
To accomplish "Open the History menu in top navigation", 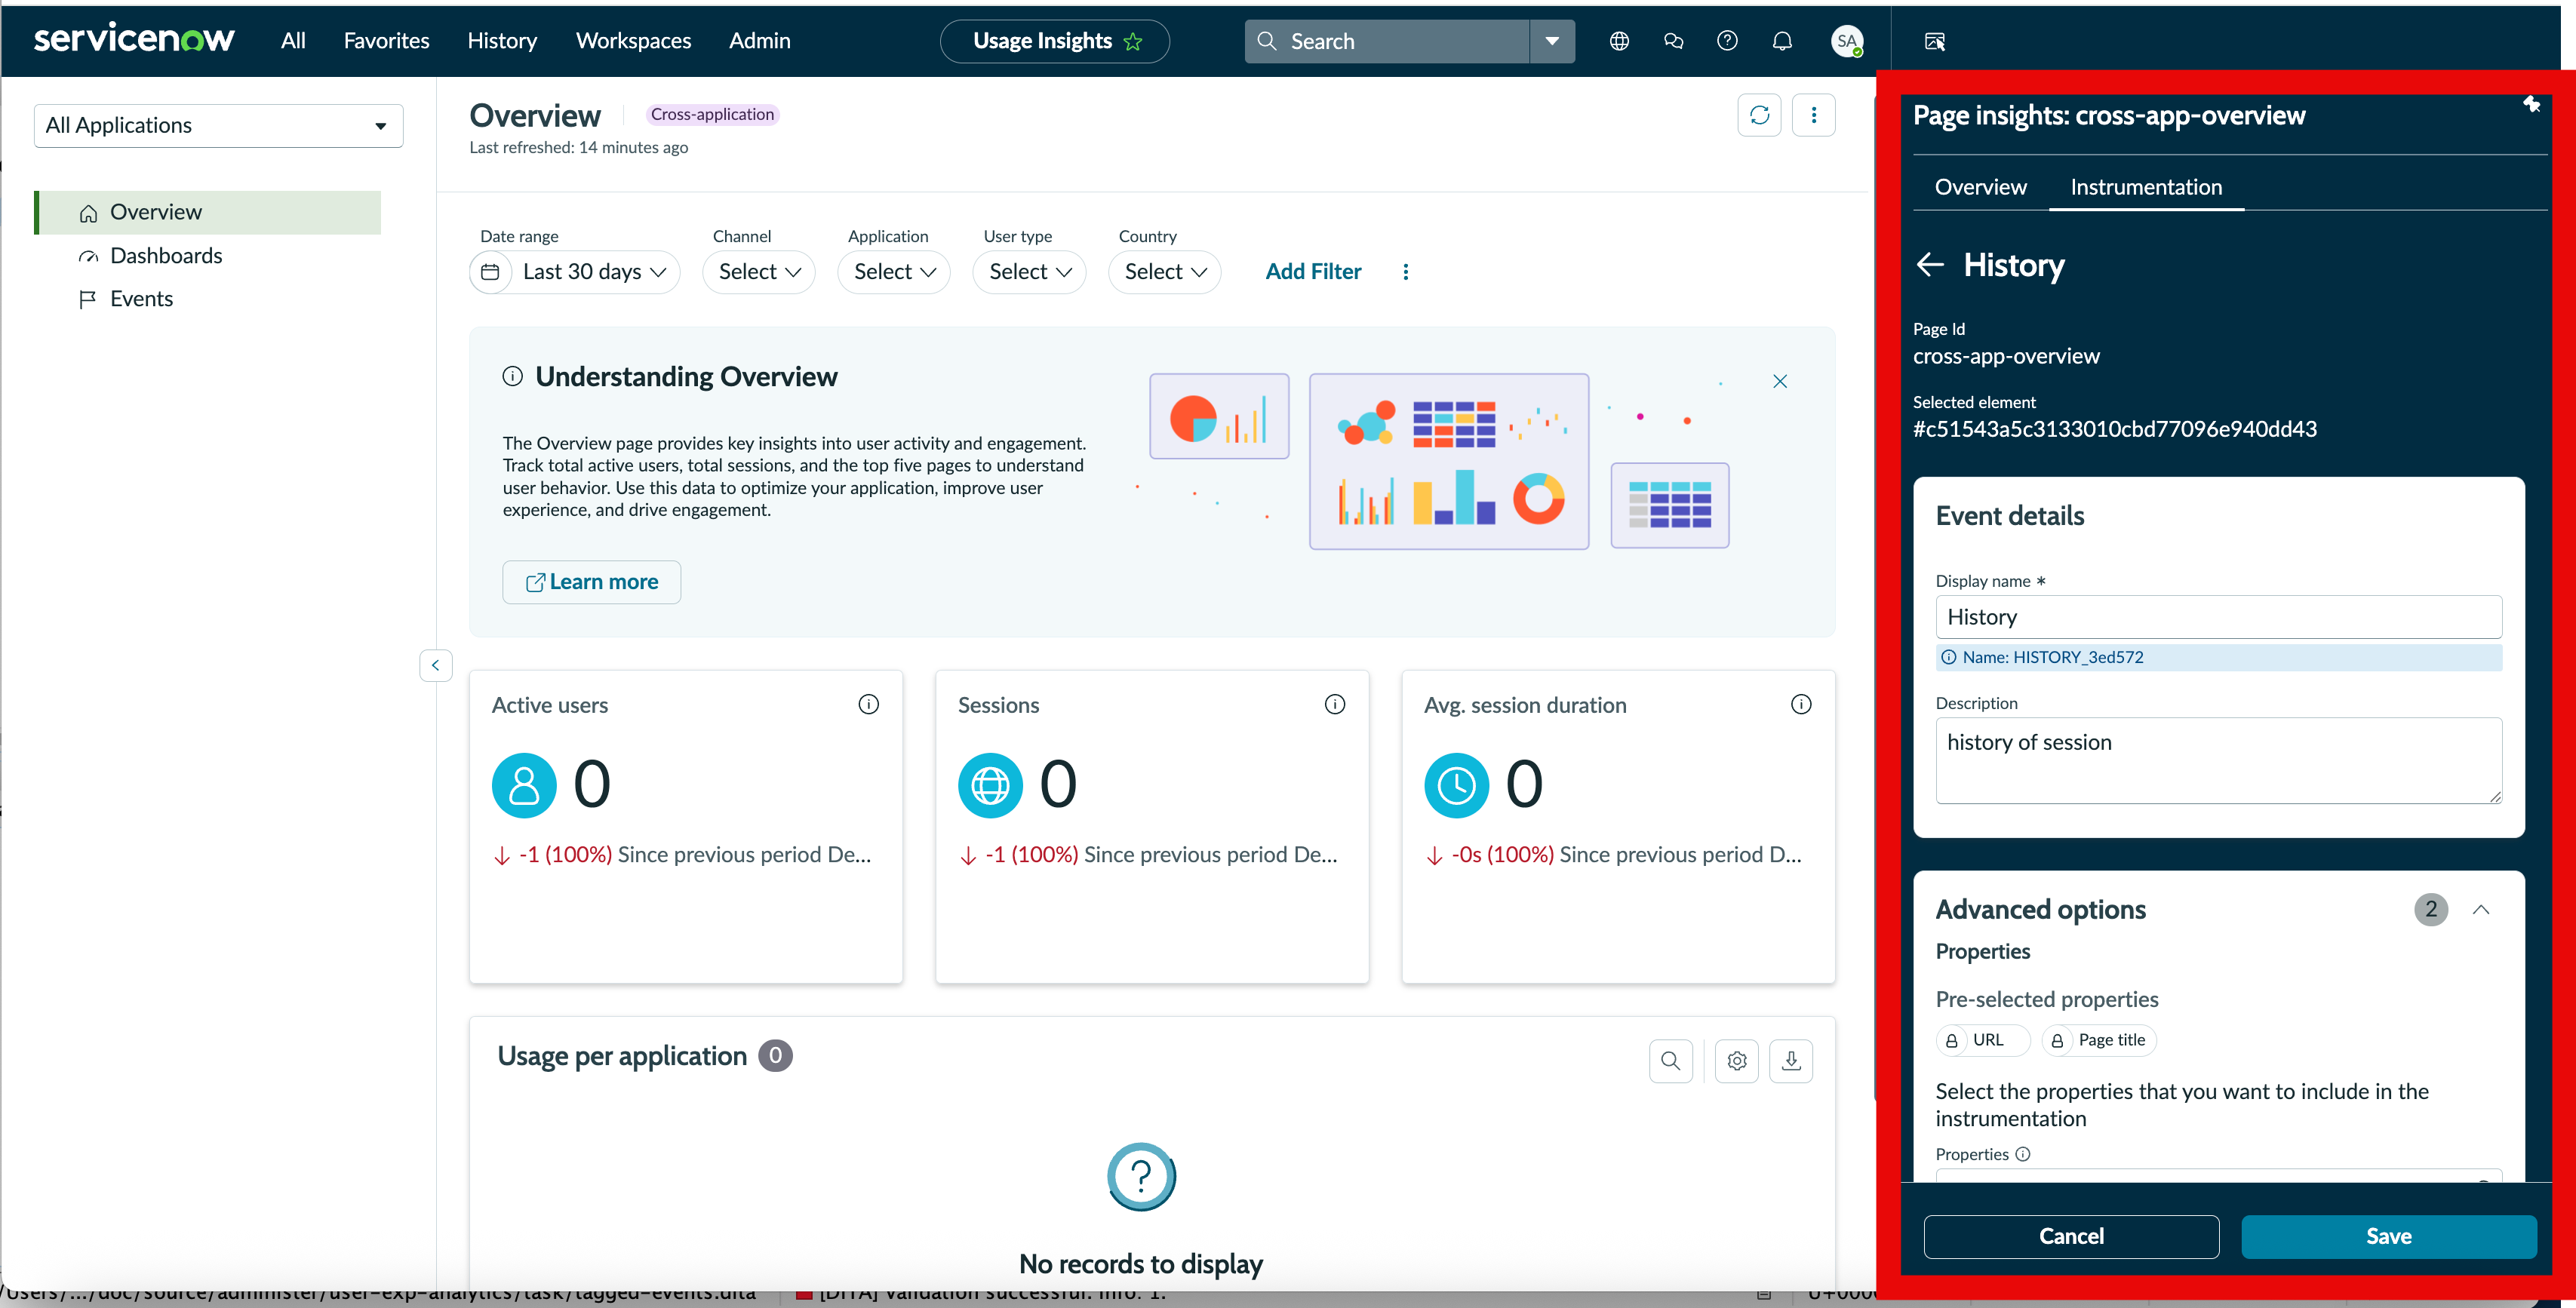I will (502, 41).
